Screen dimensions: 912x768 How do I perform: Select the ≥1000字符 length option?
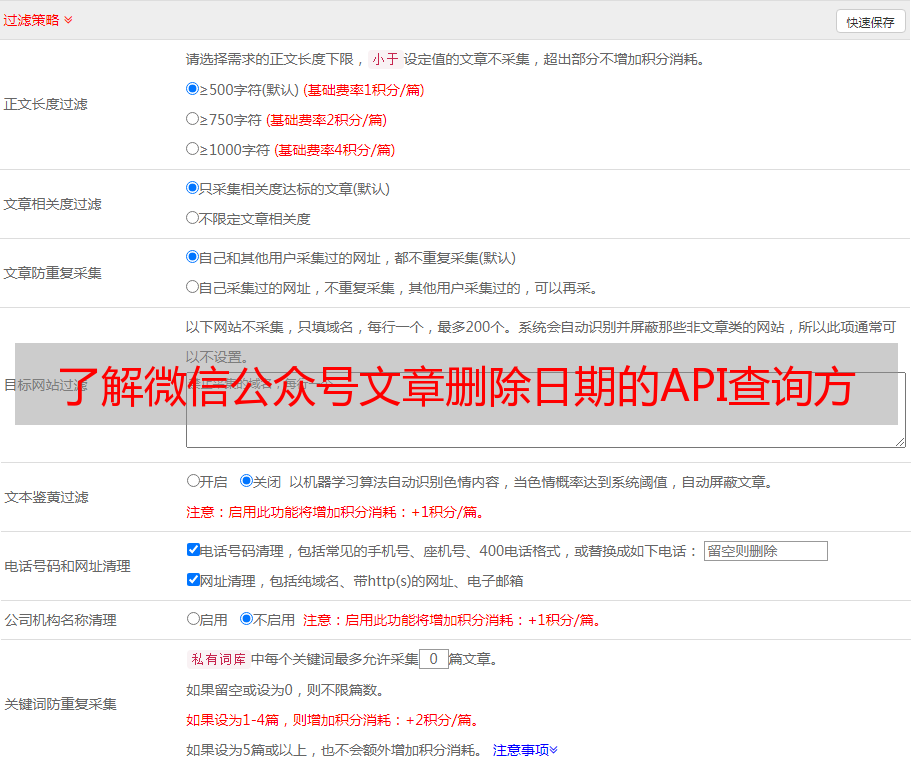[x=193, y=149]
